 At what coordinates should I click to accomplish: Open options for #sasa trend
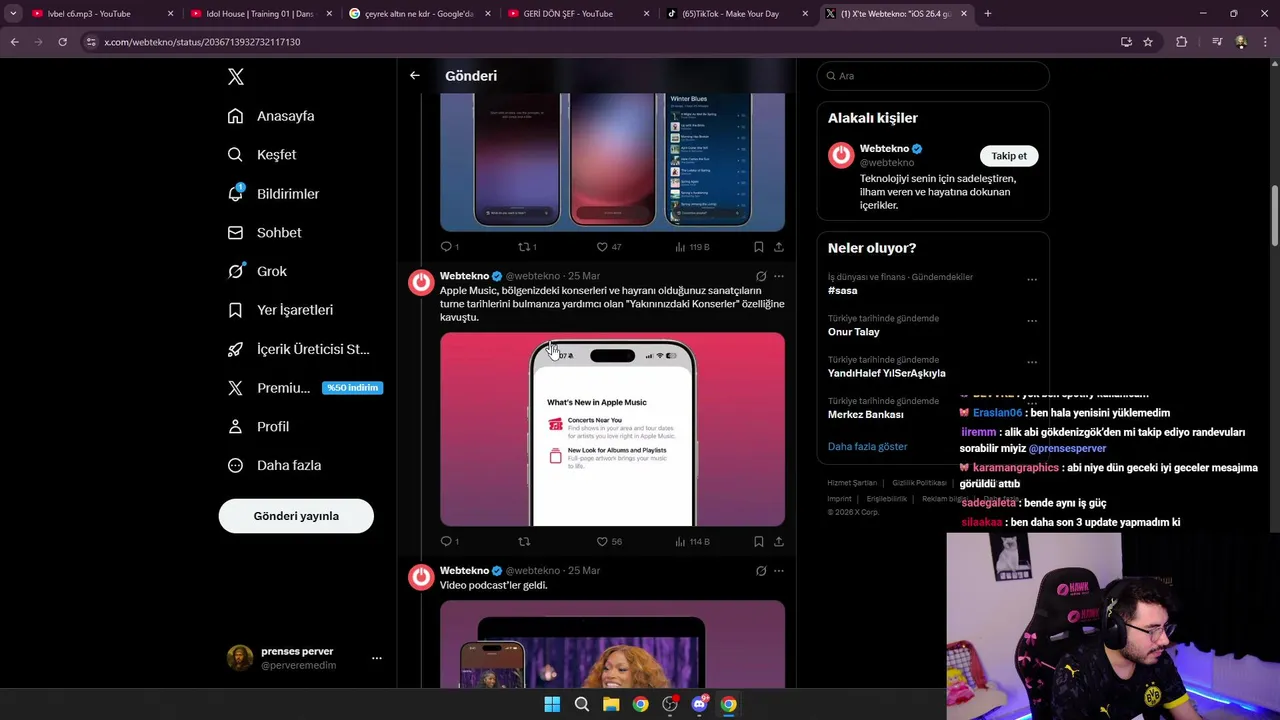[1032, 280]
